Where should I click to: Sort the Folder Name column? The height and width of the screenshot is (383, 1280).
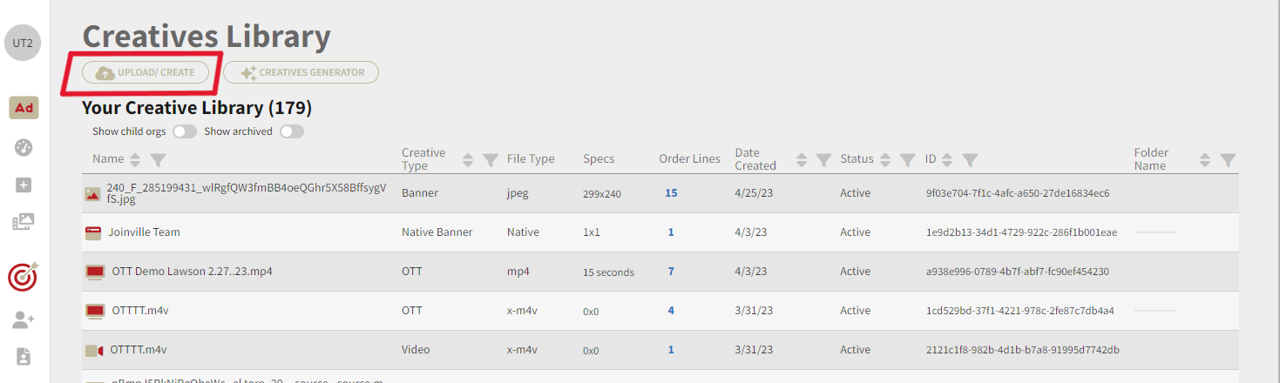(x=1205, y=159)
